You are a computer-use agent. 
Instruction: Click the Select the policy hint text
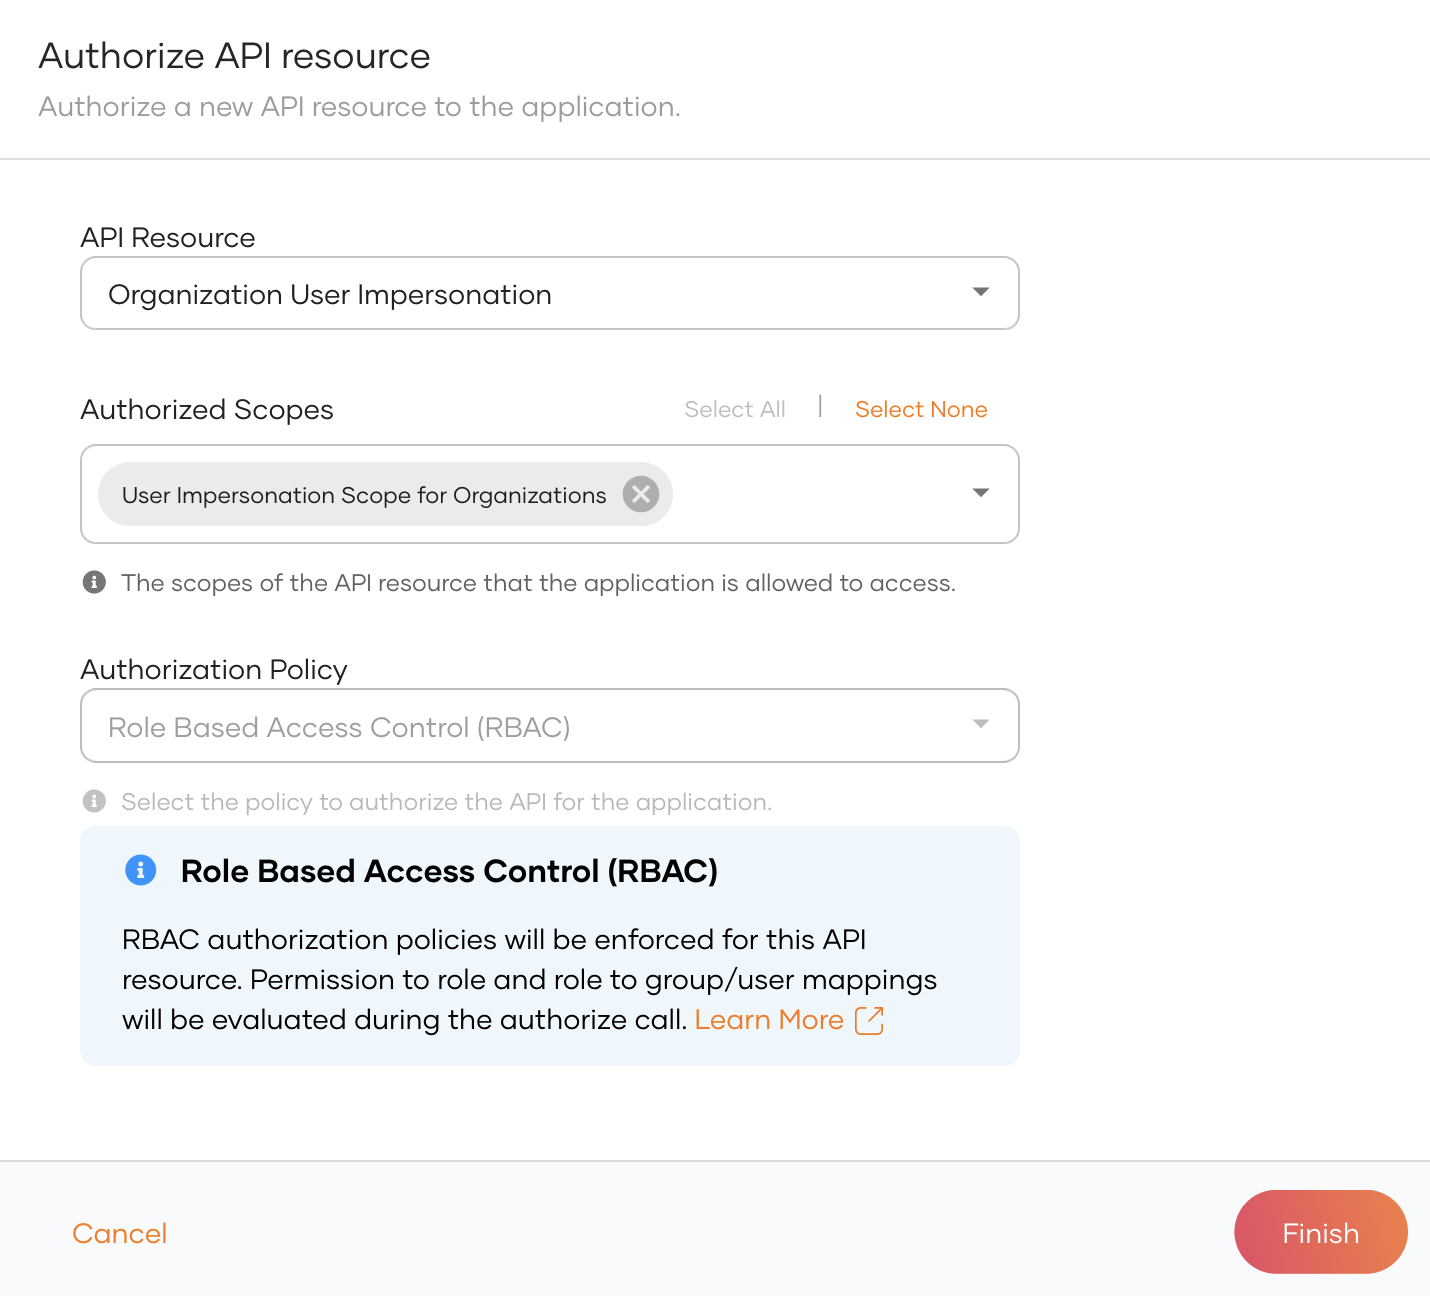(446, 802)
